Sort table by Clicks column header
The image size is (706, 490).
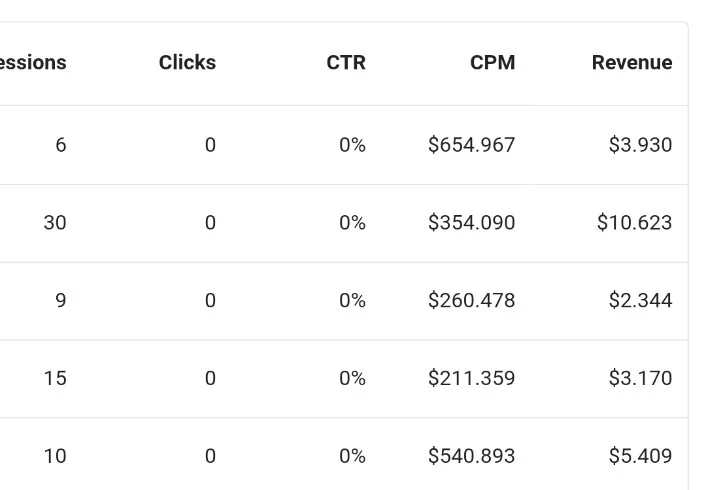tap(187, 63)
